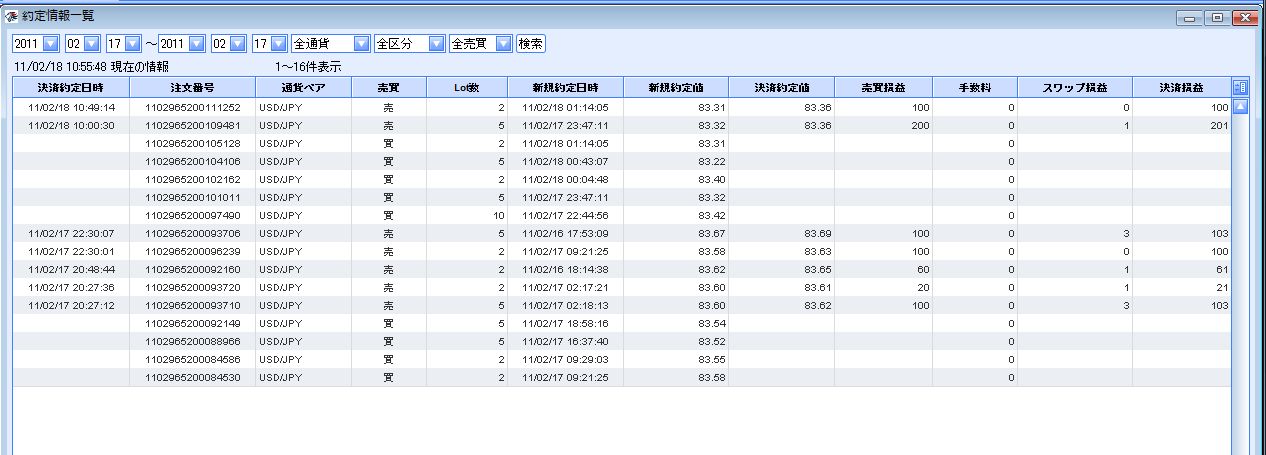Image resolution: width=1266 pixels, height=455 pixels.
Task: Sort by 通貨ペア column header
Action: tap(303, 87)
